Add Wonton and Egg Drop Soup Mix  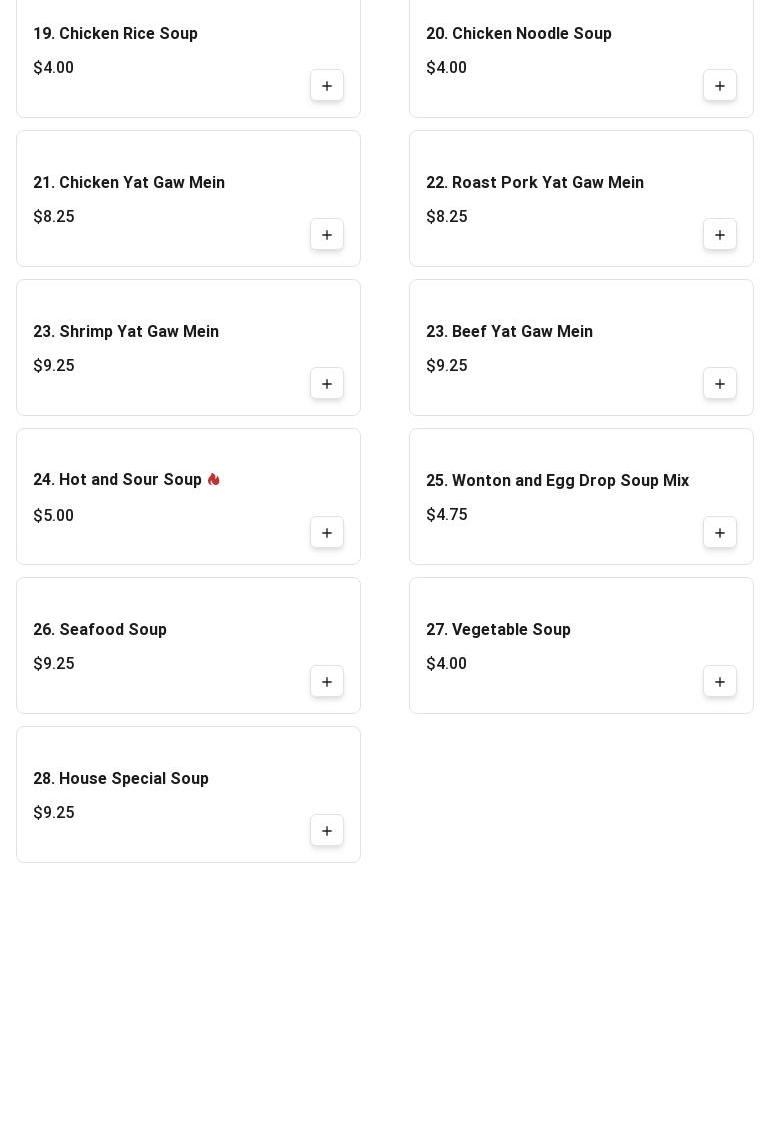point(720,533)
